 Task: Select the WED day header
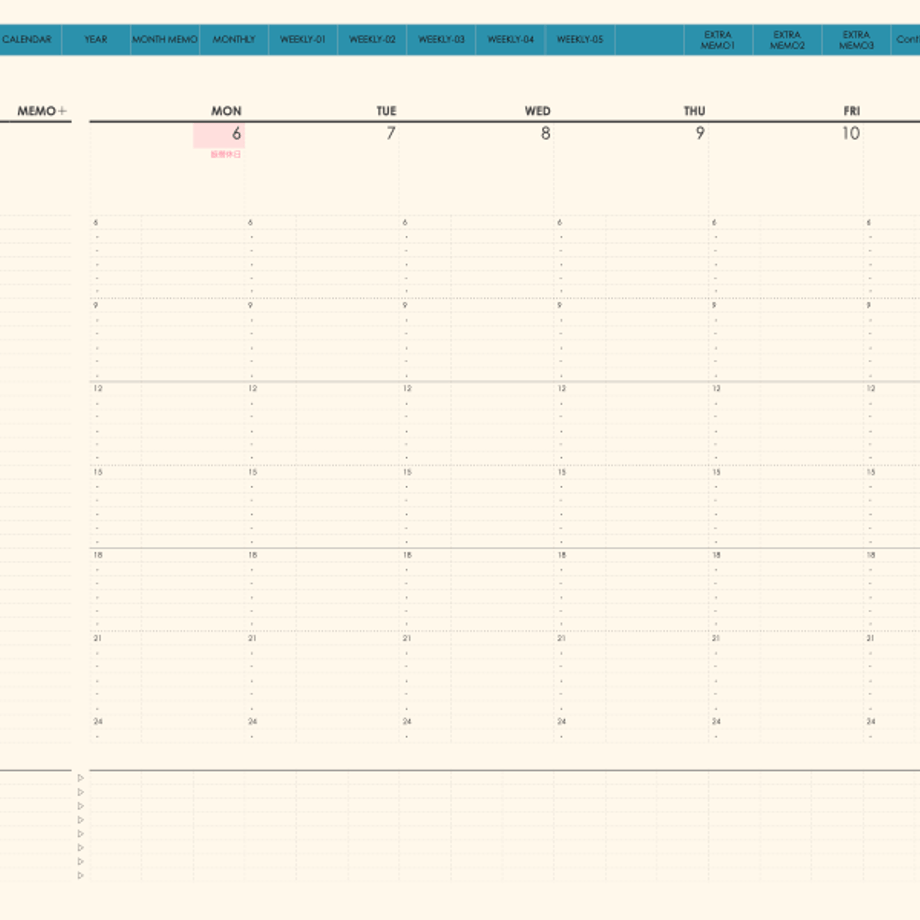click(x=537, y=111)
